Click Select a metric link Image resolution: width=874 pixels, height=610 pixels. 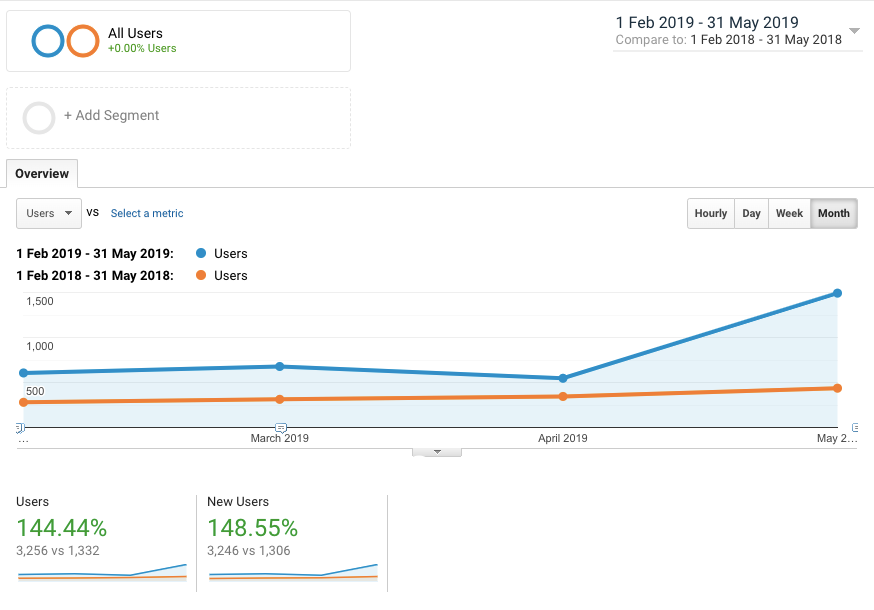(147, 214)
